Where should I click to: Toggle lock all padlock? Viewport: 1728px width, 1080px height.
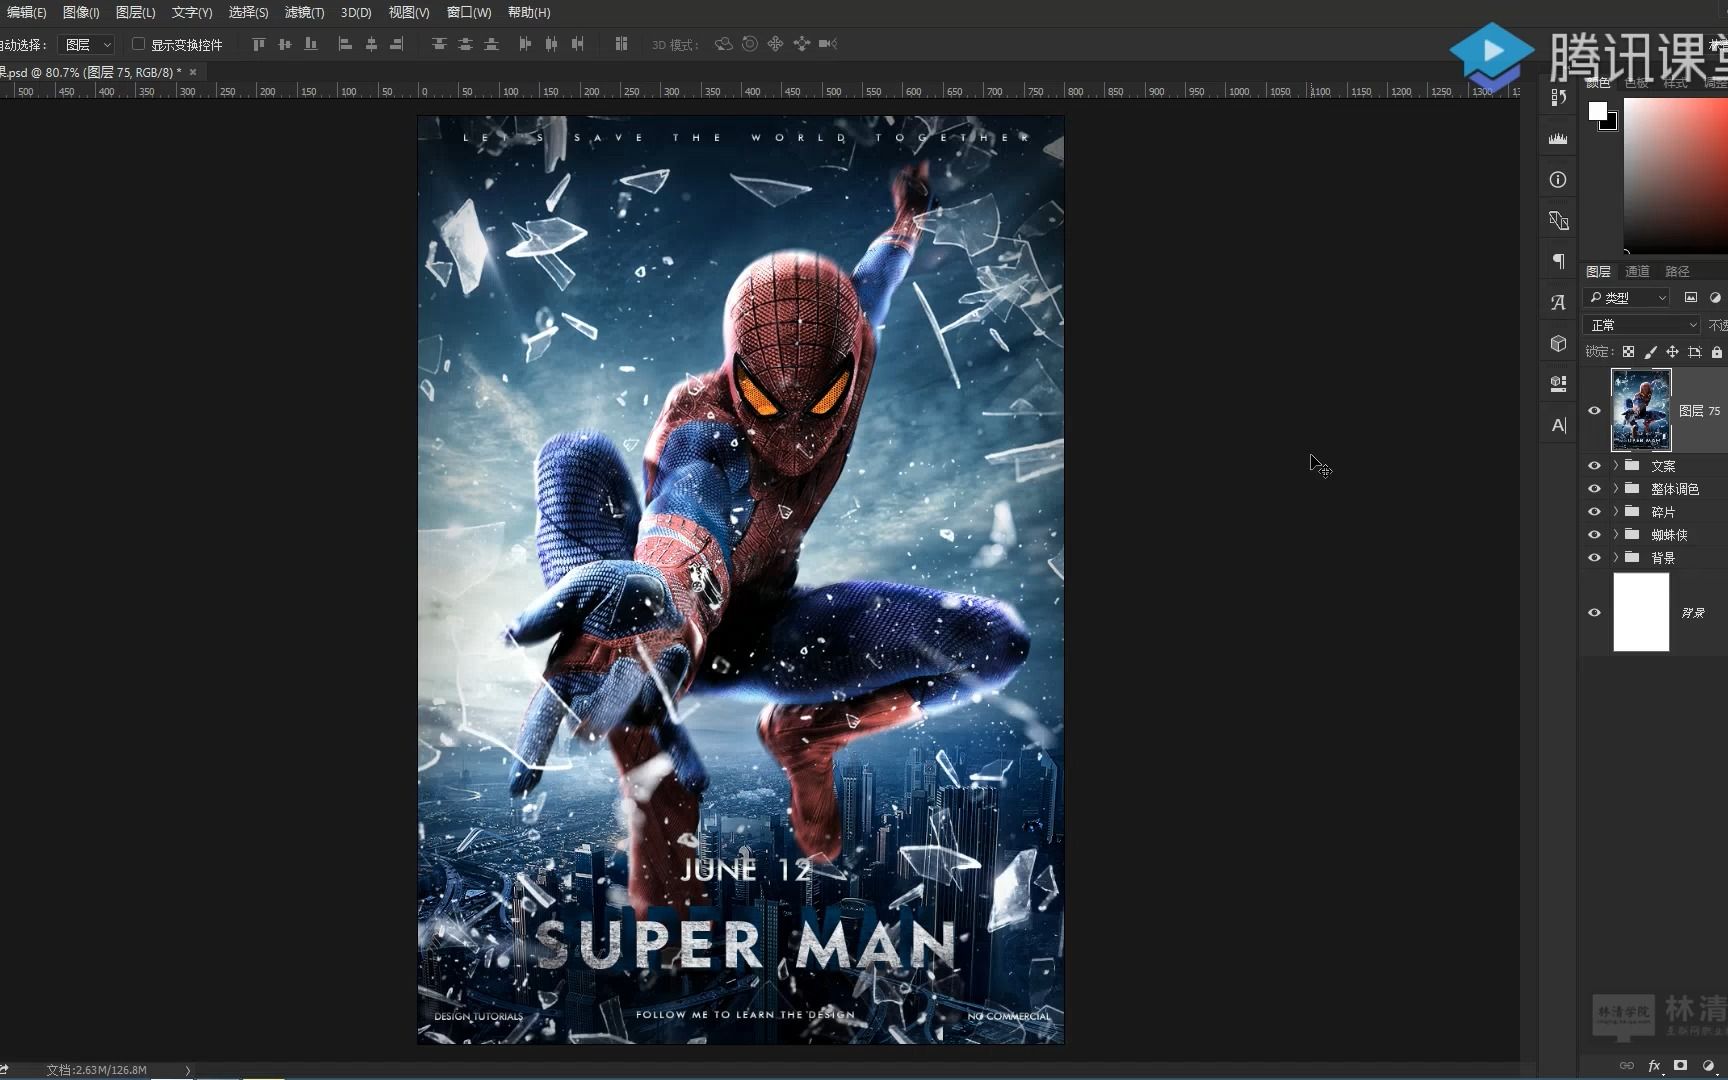(x=1716, y=352)
